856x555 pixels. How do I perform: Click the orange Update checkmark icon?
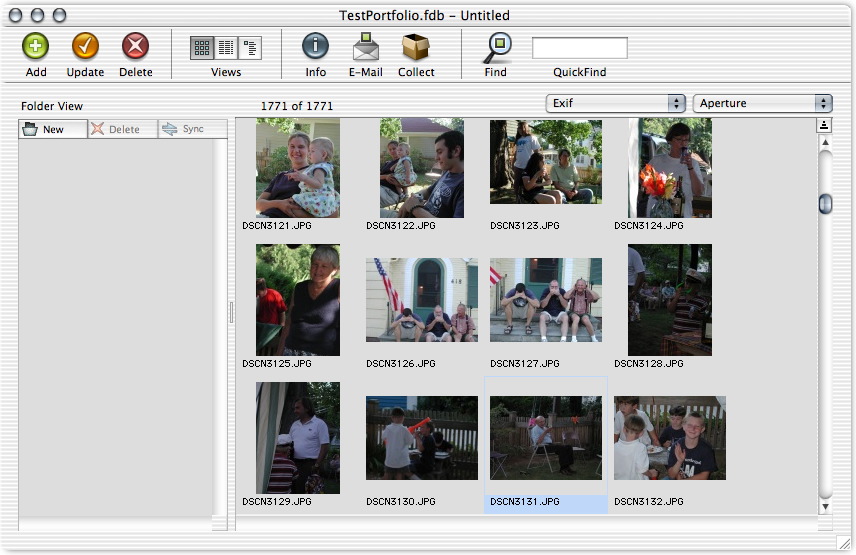[x=85, y=47]
